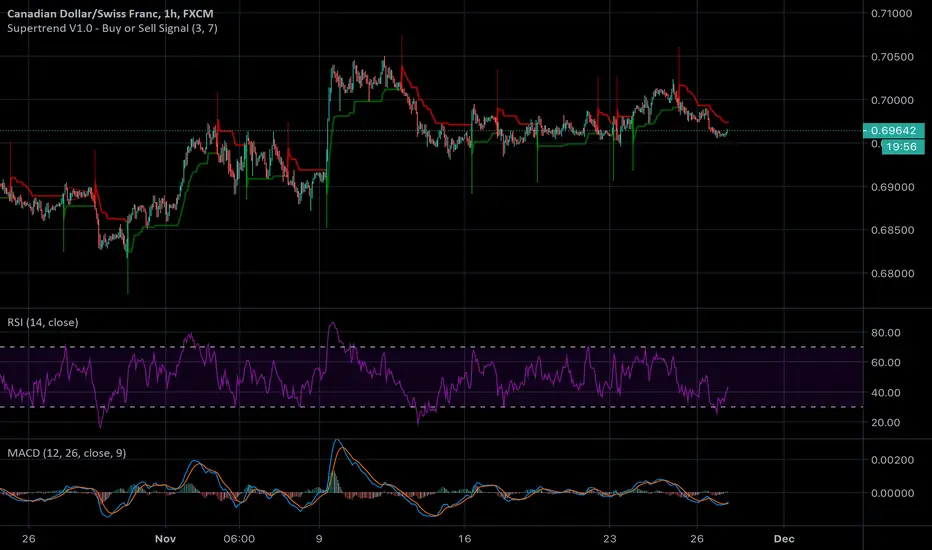Click the 0.68000 price axis label
The image size is (932, 550).
coord(892,274)
